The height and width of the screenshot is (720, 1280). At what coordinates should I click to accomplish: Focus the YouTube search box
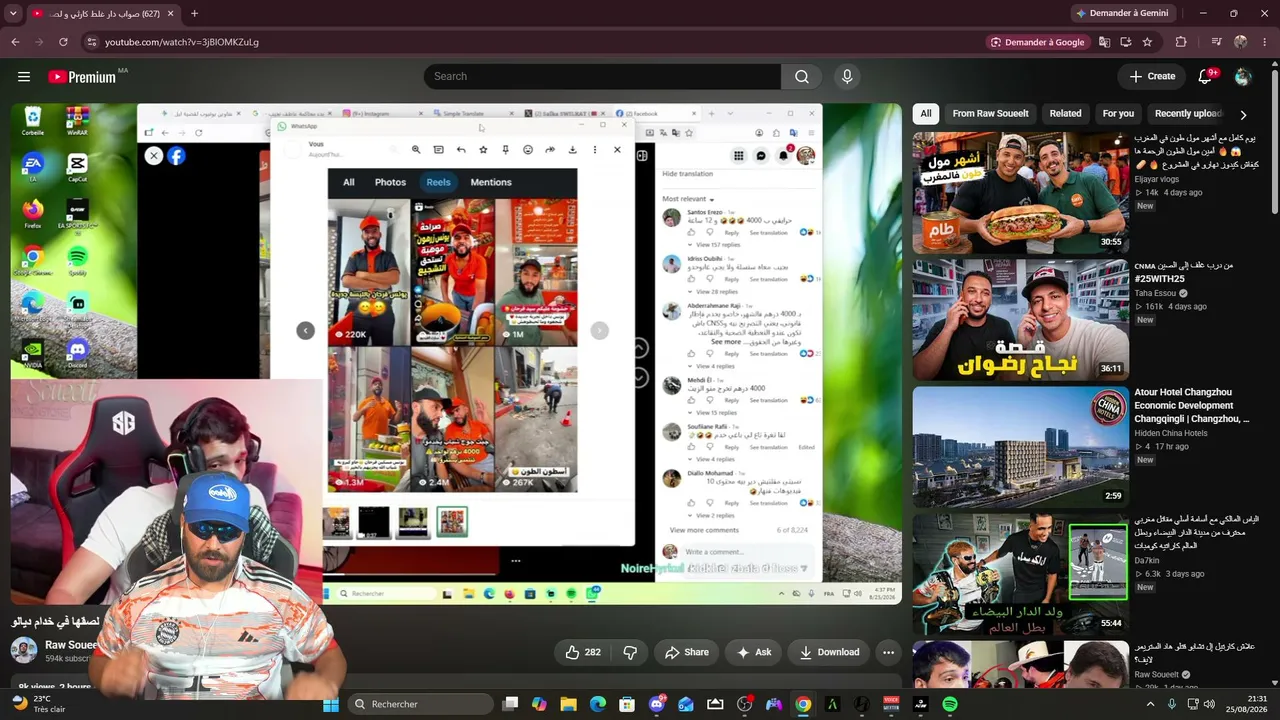(x=602, y=77)
